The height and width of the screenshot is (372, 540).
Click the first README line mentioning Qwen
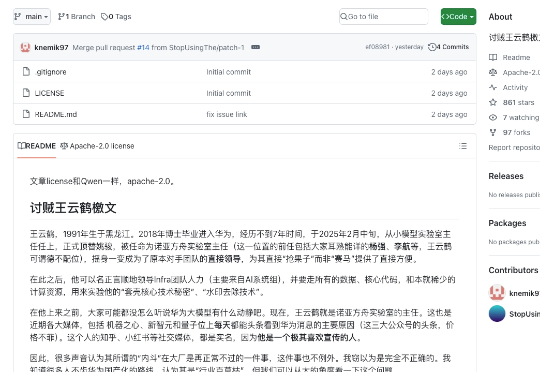[102, 181]
